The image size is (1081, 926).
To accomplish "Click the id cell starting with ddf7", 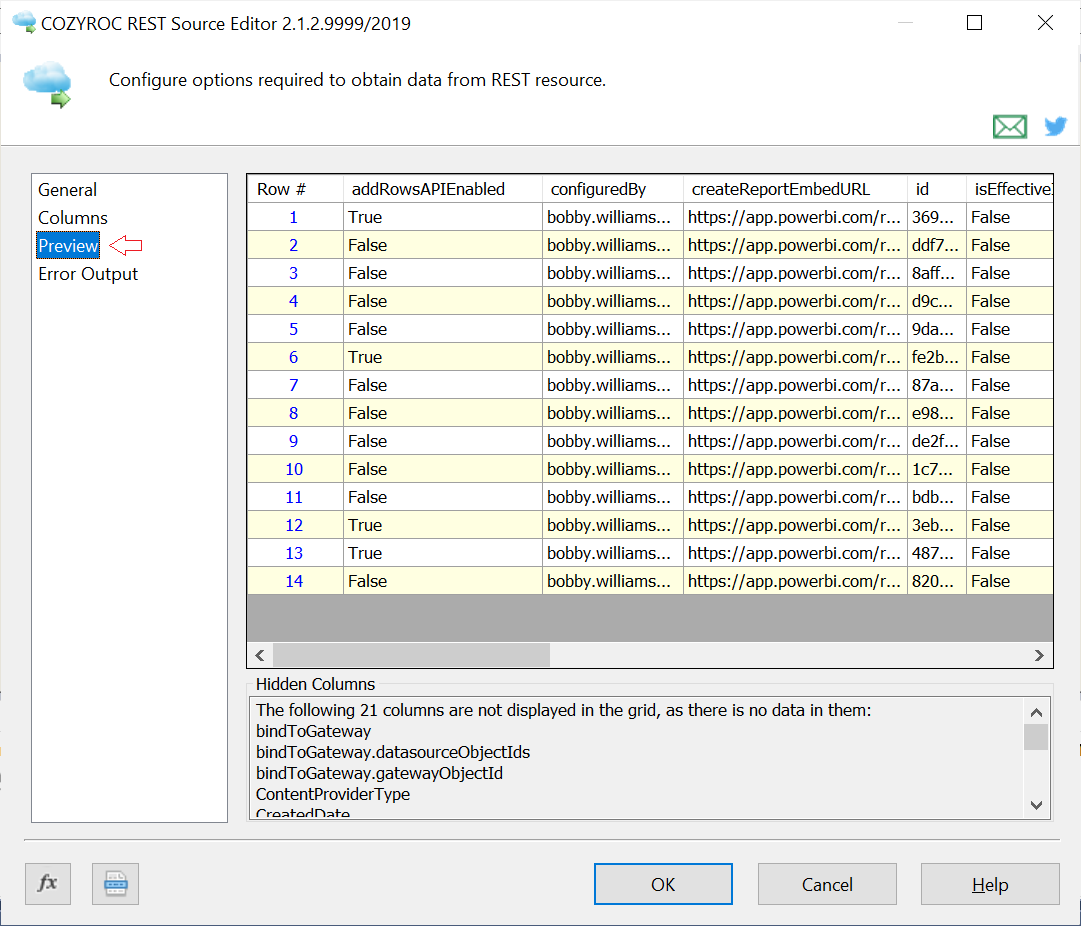I will [x=936, y=245].
